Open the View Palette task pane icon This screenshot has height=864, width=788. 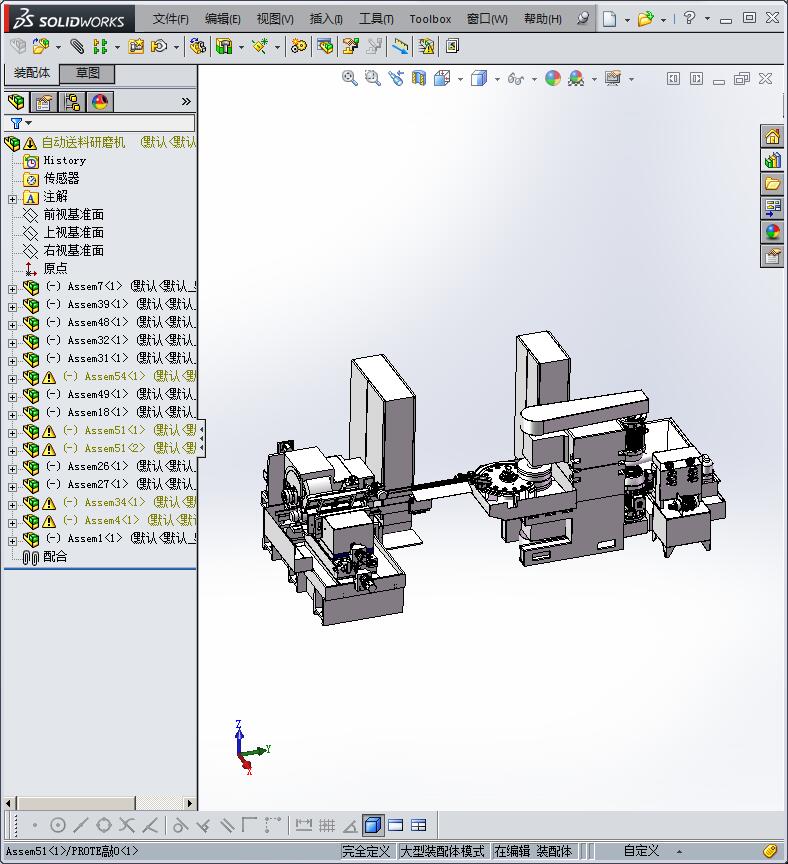772,208
